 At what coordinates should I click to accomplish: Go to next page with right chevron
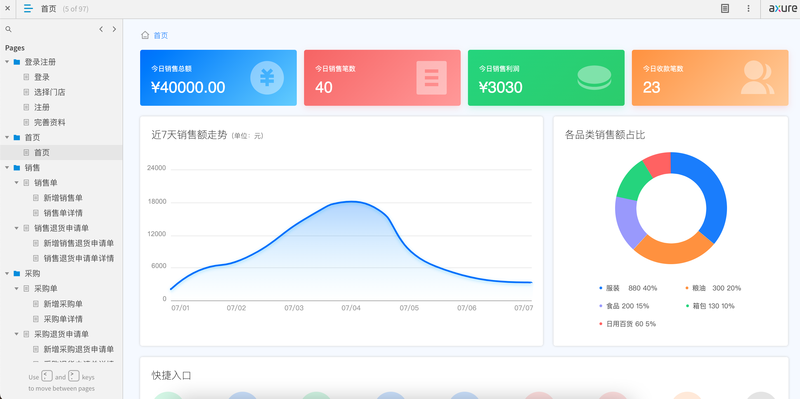(x=114, y=29)
